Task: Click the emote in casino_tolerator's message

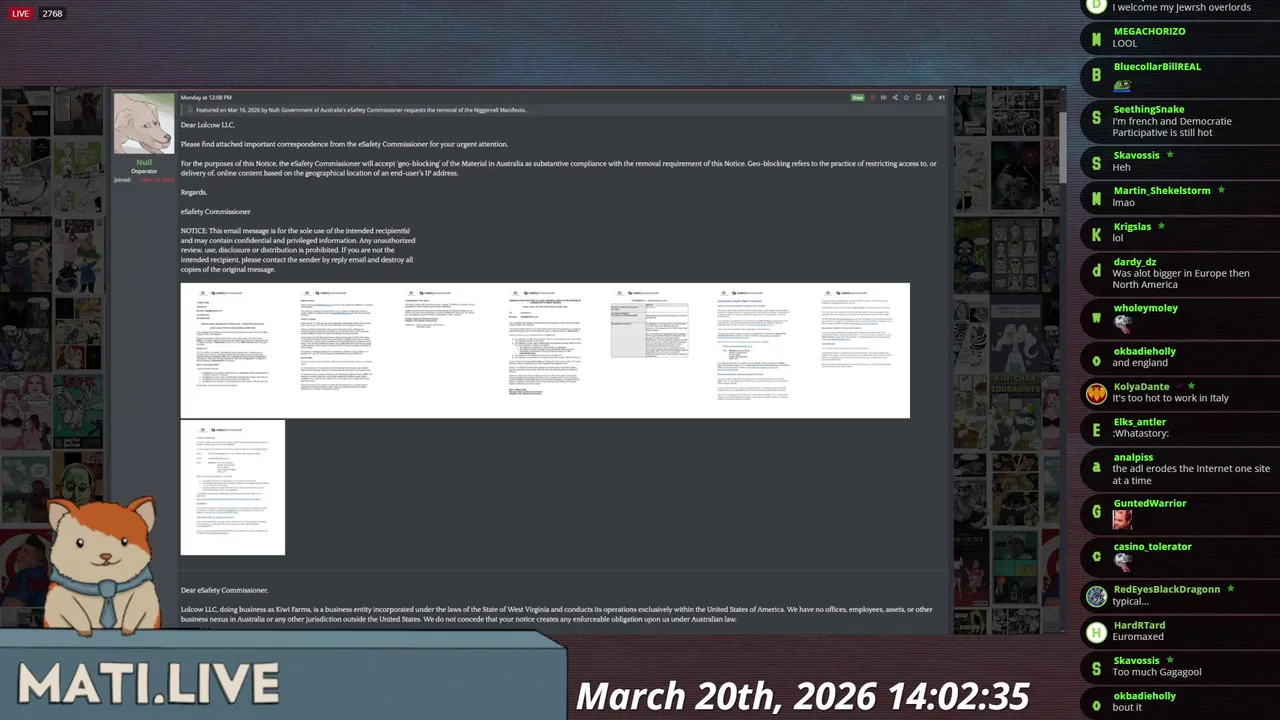Action: (1122, 562)
